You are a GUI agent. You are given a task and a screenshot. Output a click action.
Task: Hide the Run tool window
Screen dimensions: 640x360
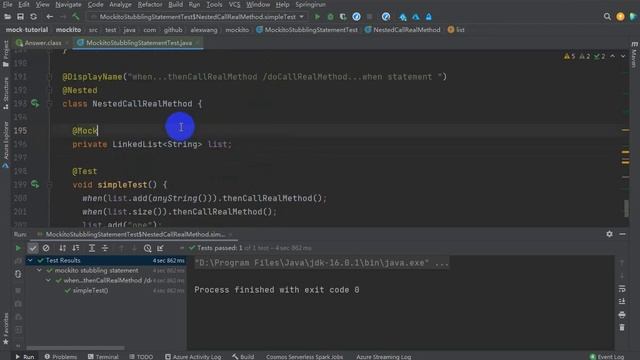pyautogui.click(x=622, y=234)
